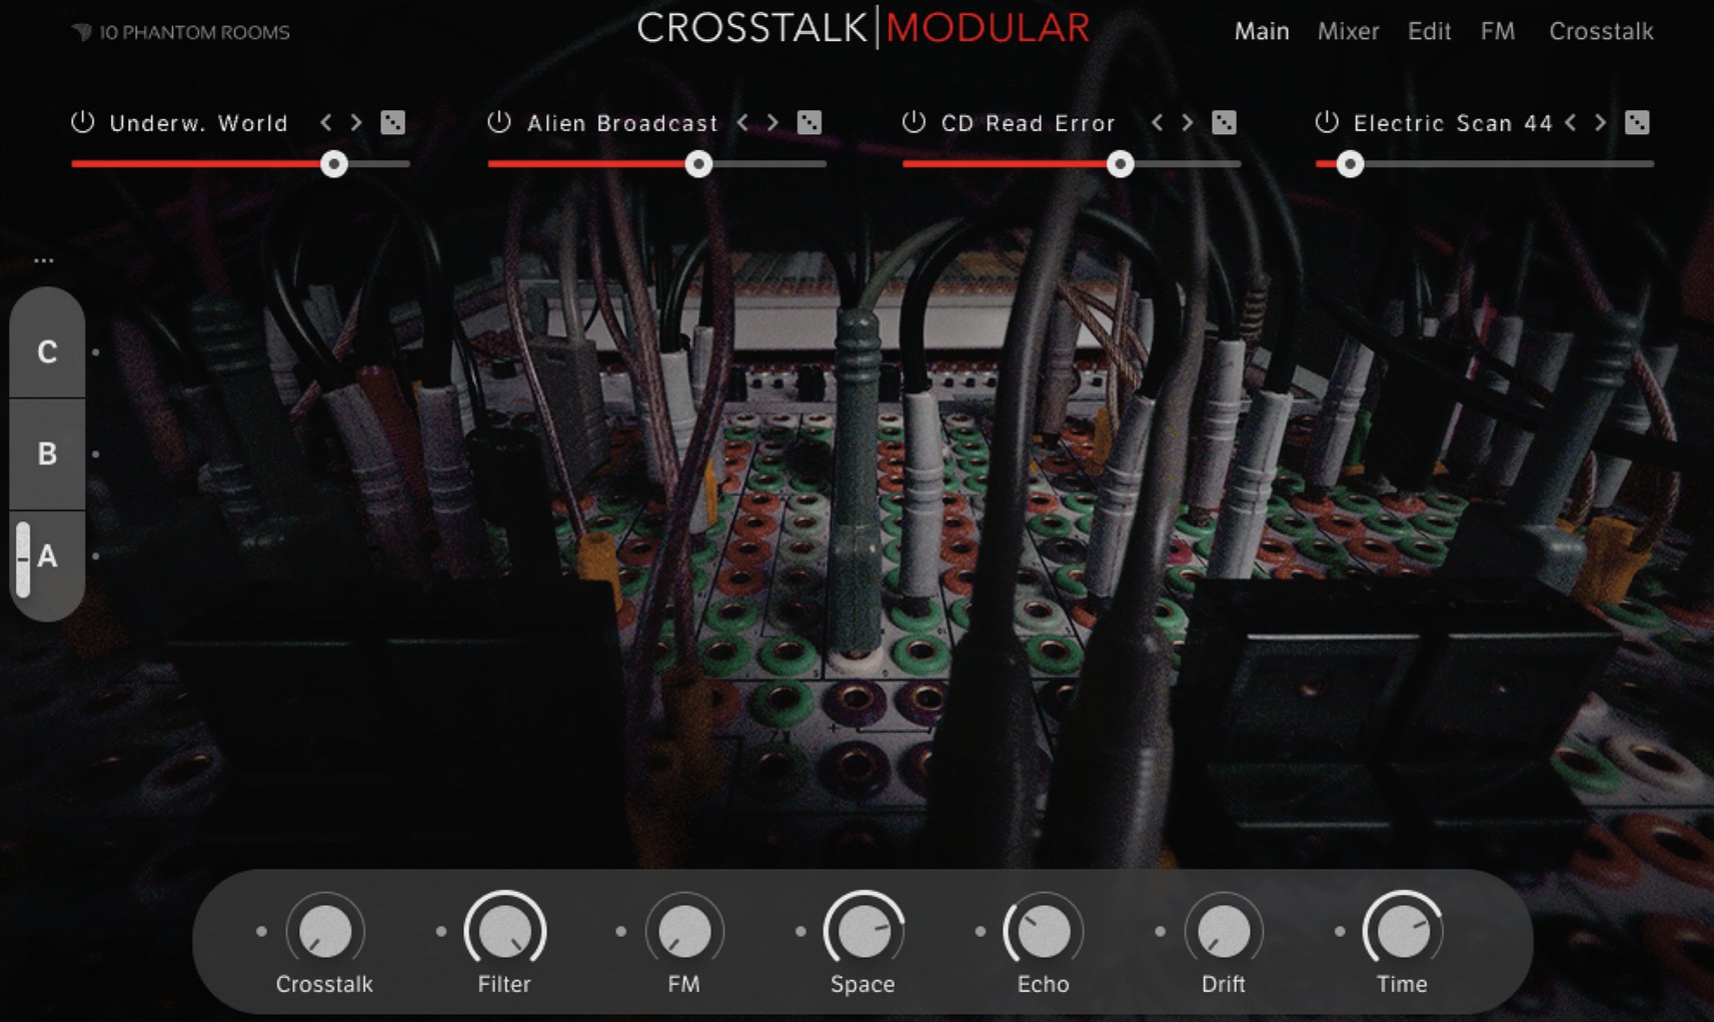1714x1022 pixels.
Task: Randomize the Alien Broadcast preset via dice icon
Action: pos(810,122)
